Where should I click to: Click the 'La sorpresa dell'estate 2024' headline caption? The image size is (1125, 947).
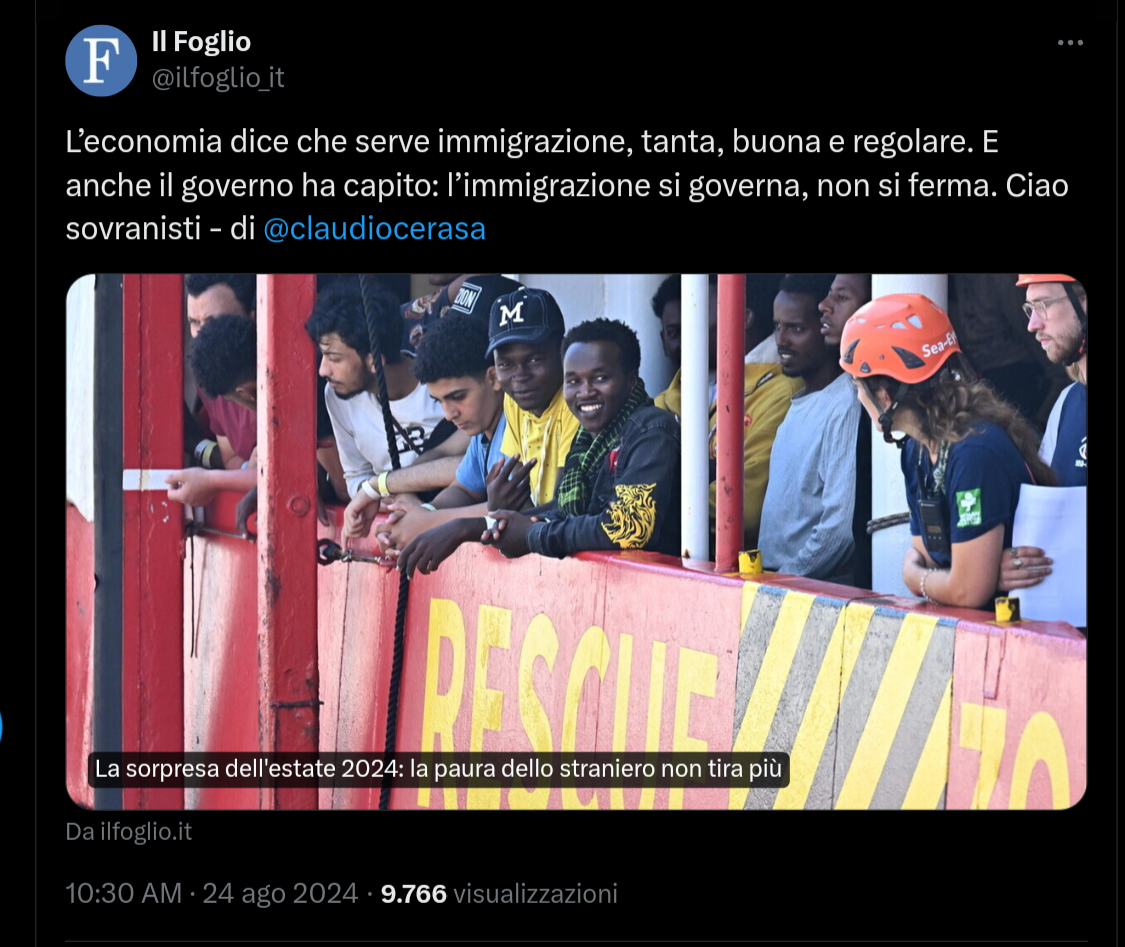click(438, 769)
